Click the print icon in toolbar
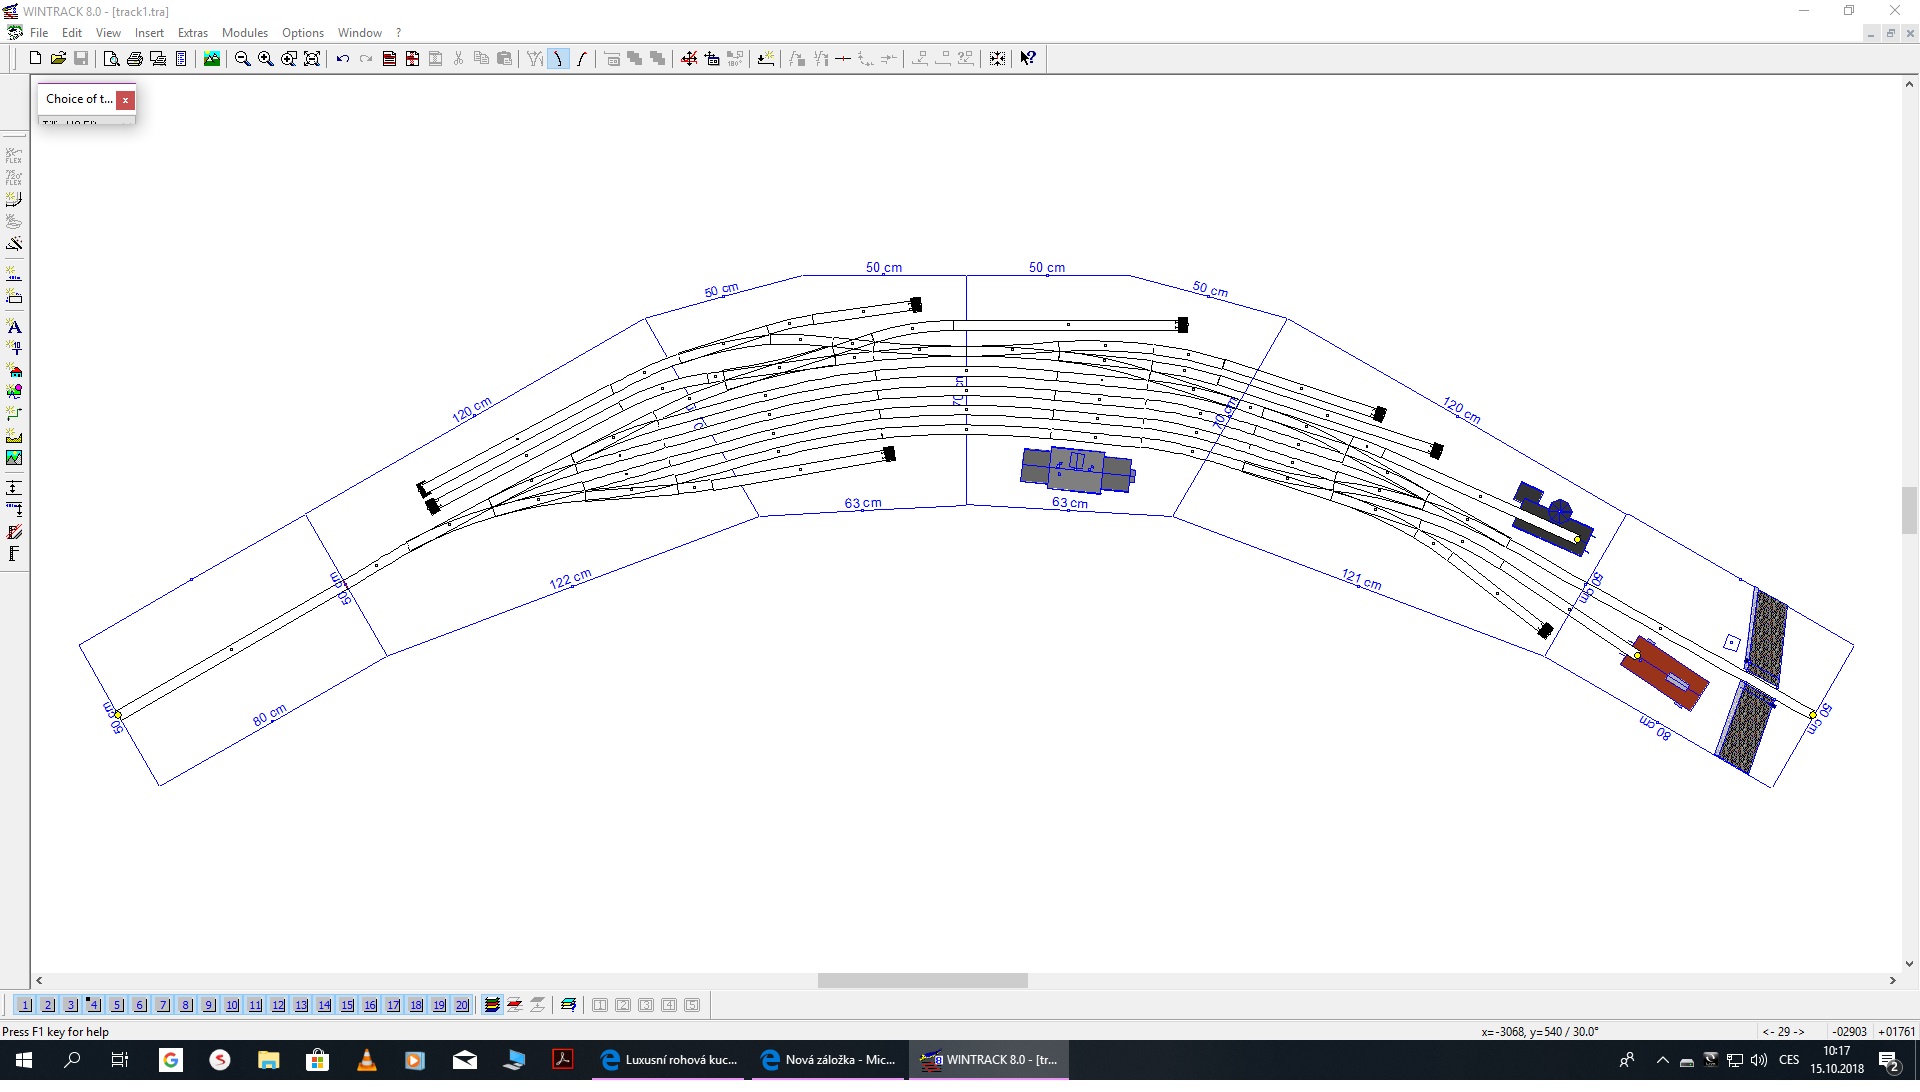This screenshot has width=1920, height=1092. click(135, 59)
